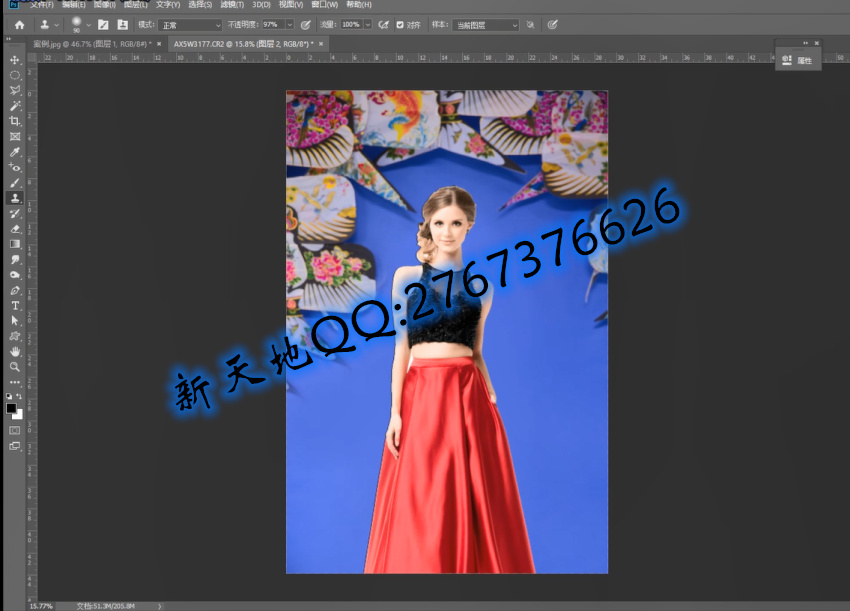Select the Move tool

click(x=15, y=60)
